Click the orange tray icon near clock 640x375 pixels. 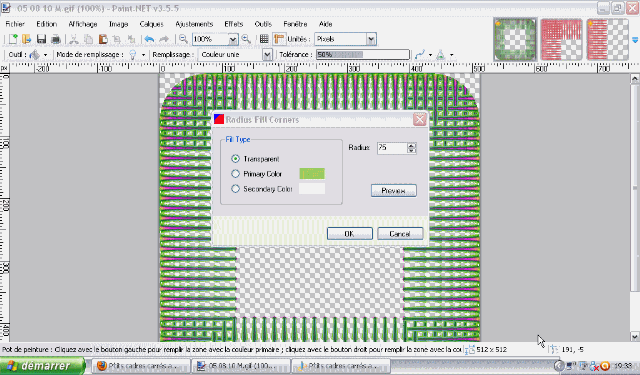(606, 366)
